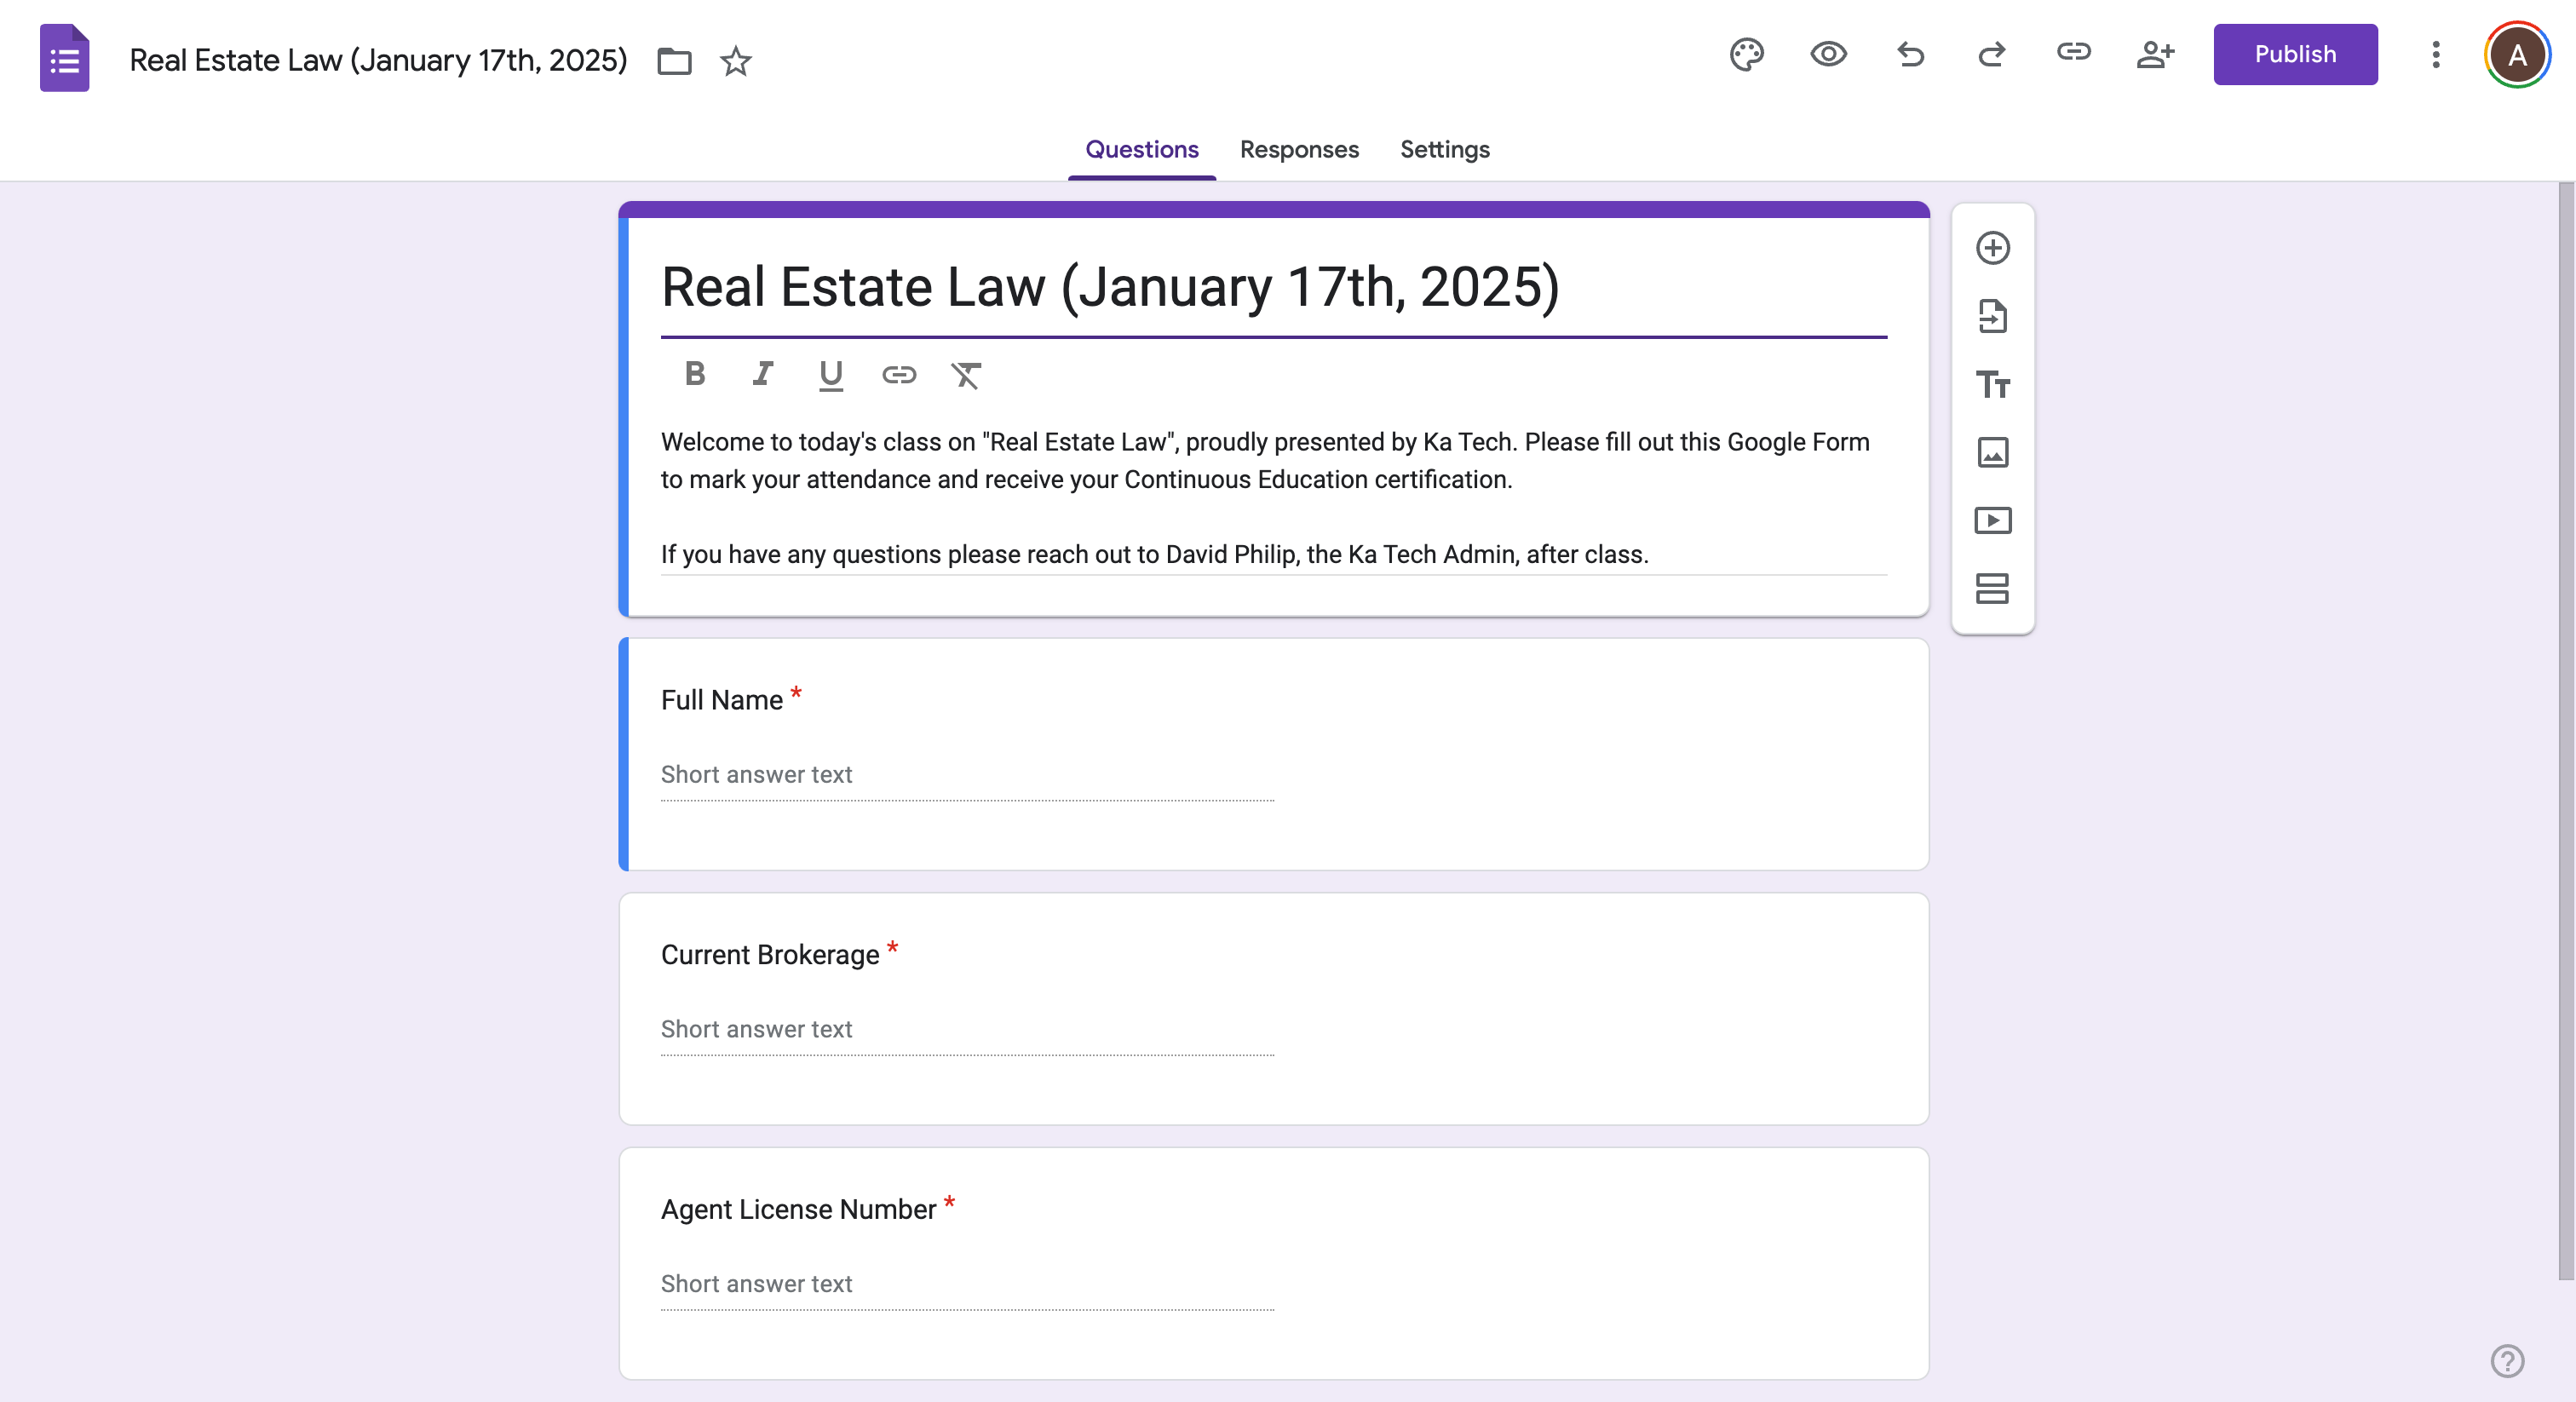Add a new question

(x=1992, y=248)
